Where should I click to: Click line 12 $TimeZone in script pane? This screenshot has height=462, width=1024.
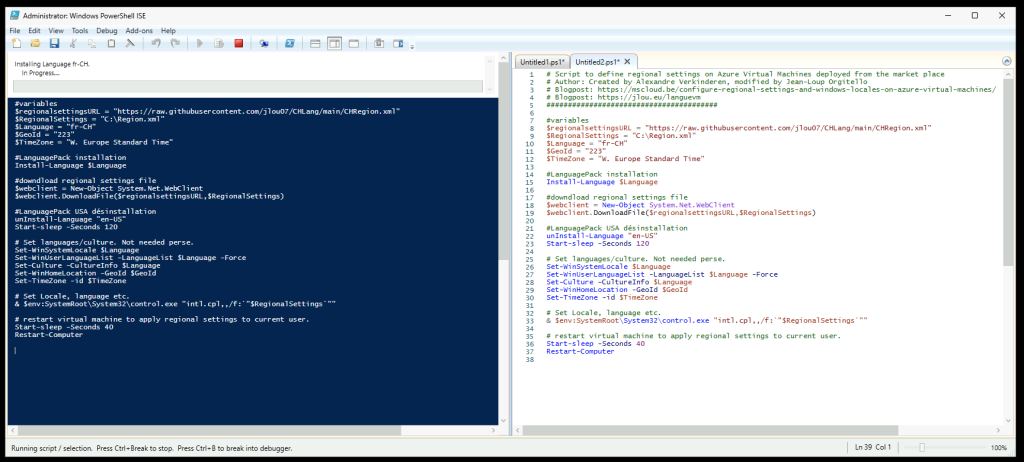click(626, 159)
